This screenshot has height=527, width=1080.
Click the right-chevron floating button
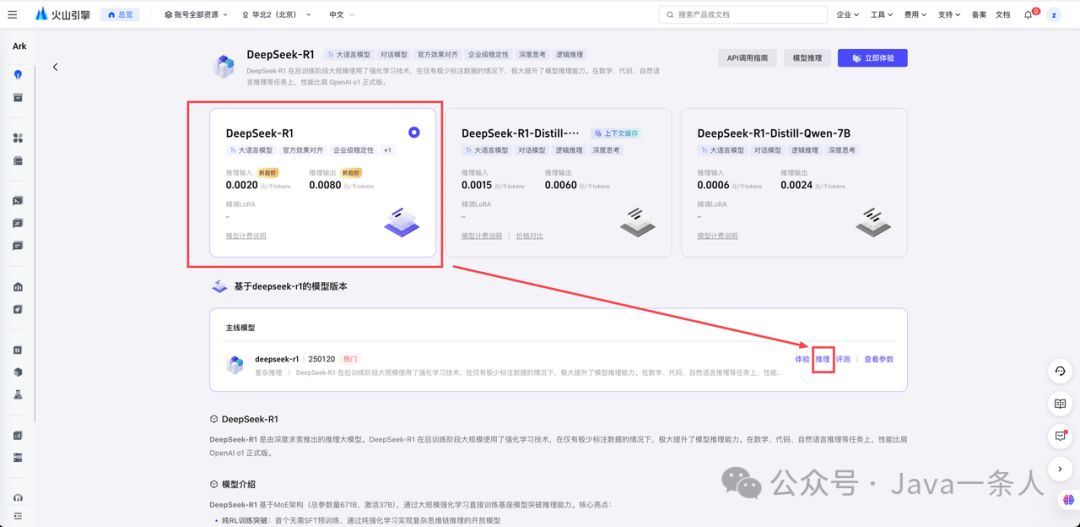[1060, 468]
